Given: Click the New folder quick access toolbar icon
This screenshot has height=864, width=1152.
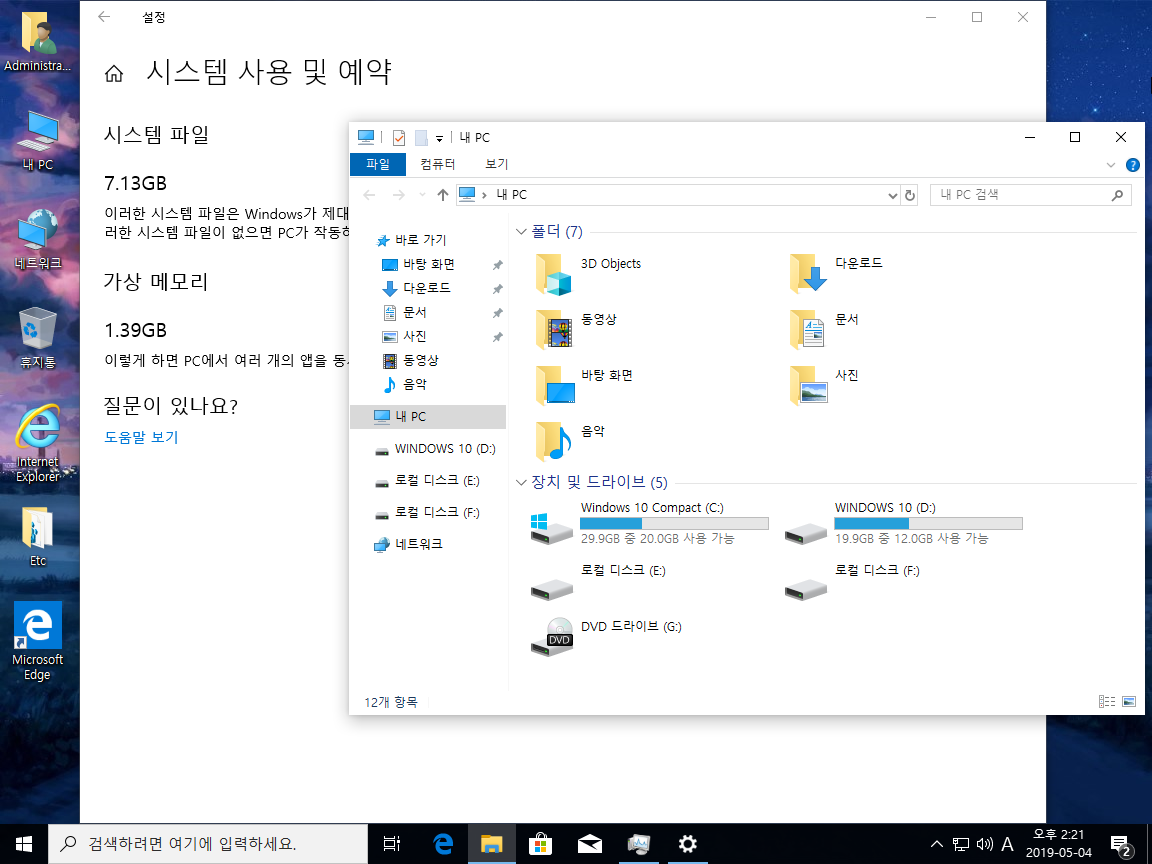Looking at the screenshot, I should coord(421,137).
